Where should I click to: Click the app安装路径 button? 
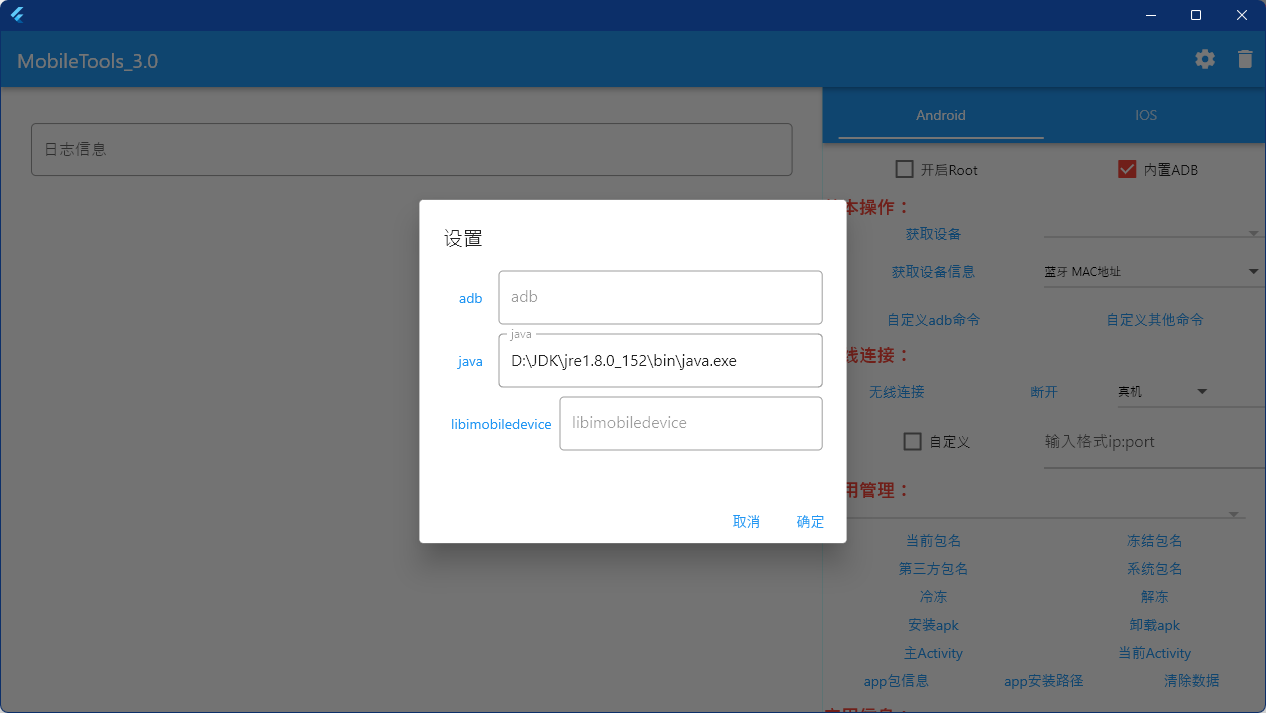pyautogui.click(x=1043, y=681)
